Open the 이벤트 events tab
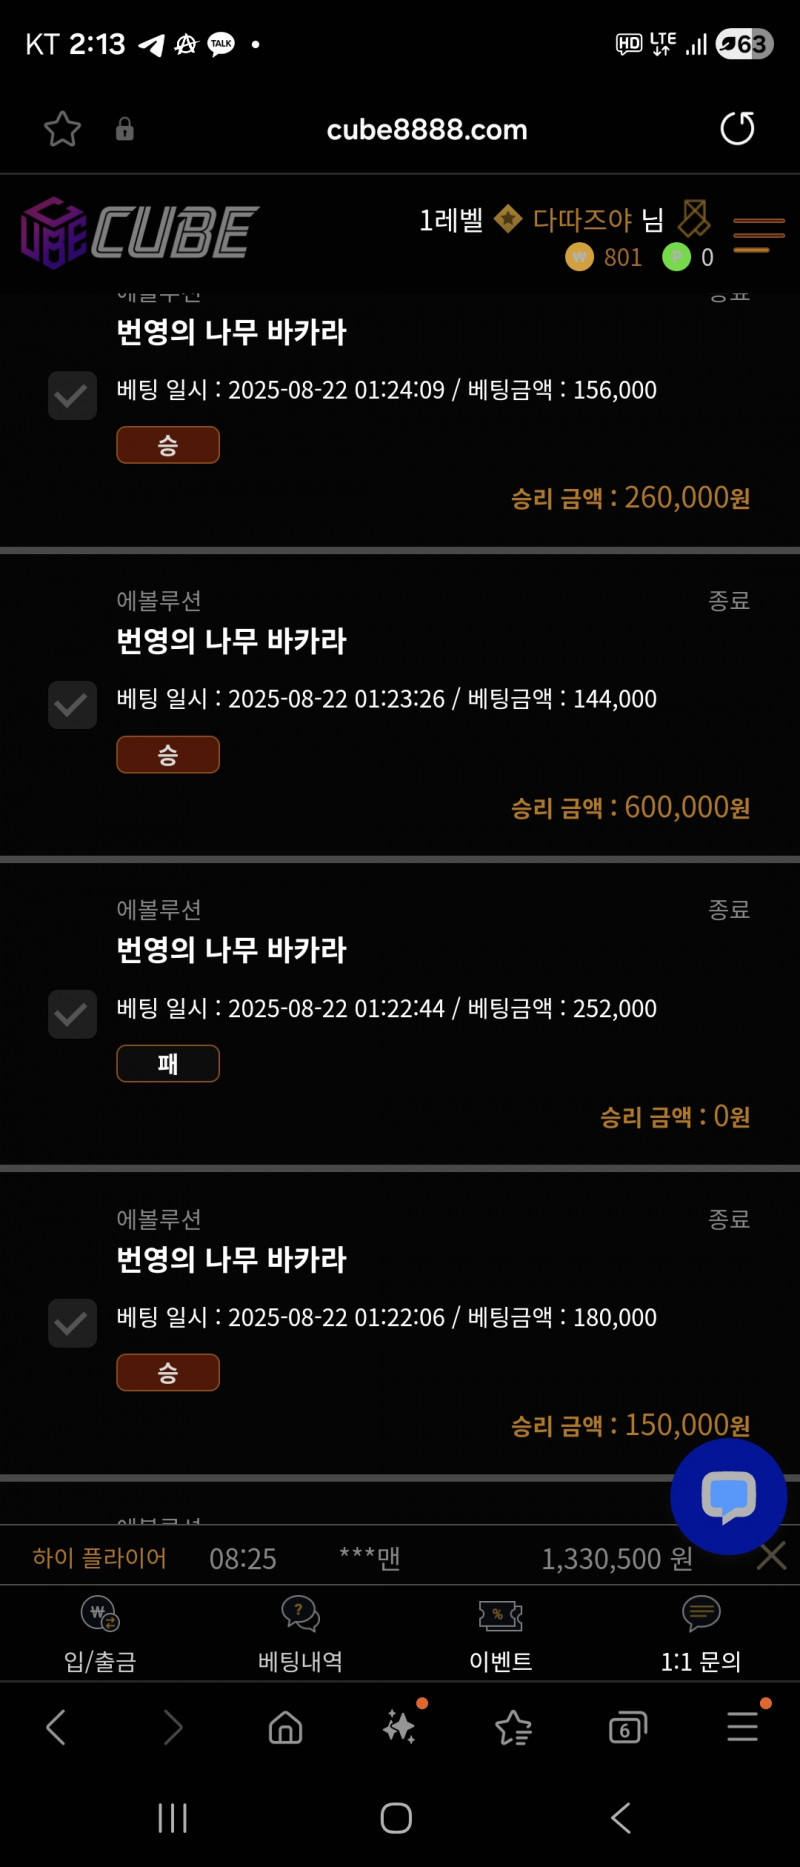The width and height of the screenshot is (800, 1867). (501, 1632)
